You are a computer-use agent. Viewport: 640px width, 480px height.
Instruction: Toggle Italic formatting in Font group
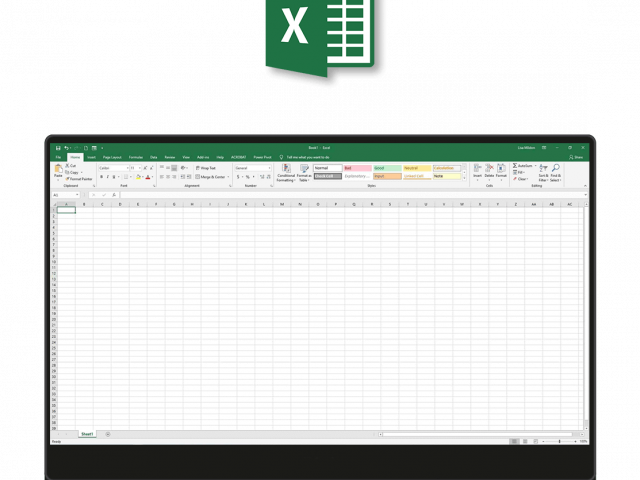pos(108,177)
